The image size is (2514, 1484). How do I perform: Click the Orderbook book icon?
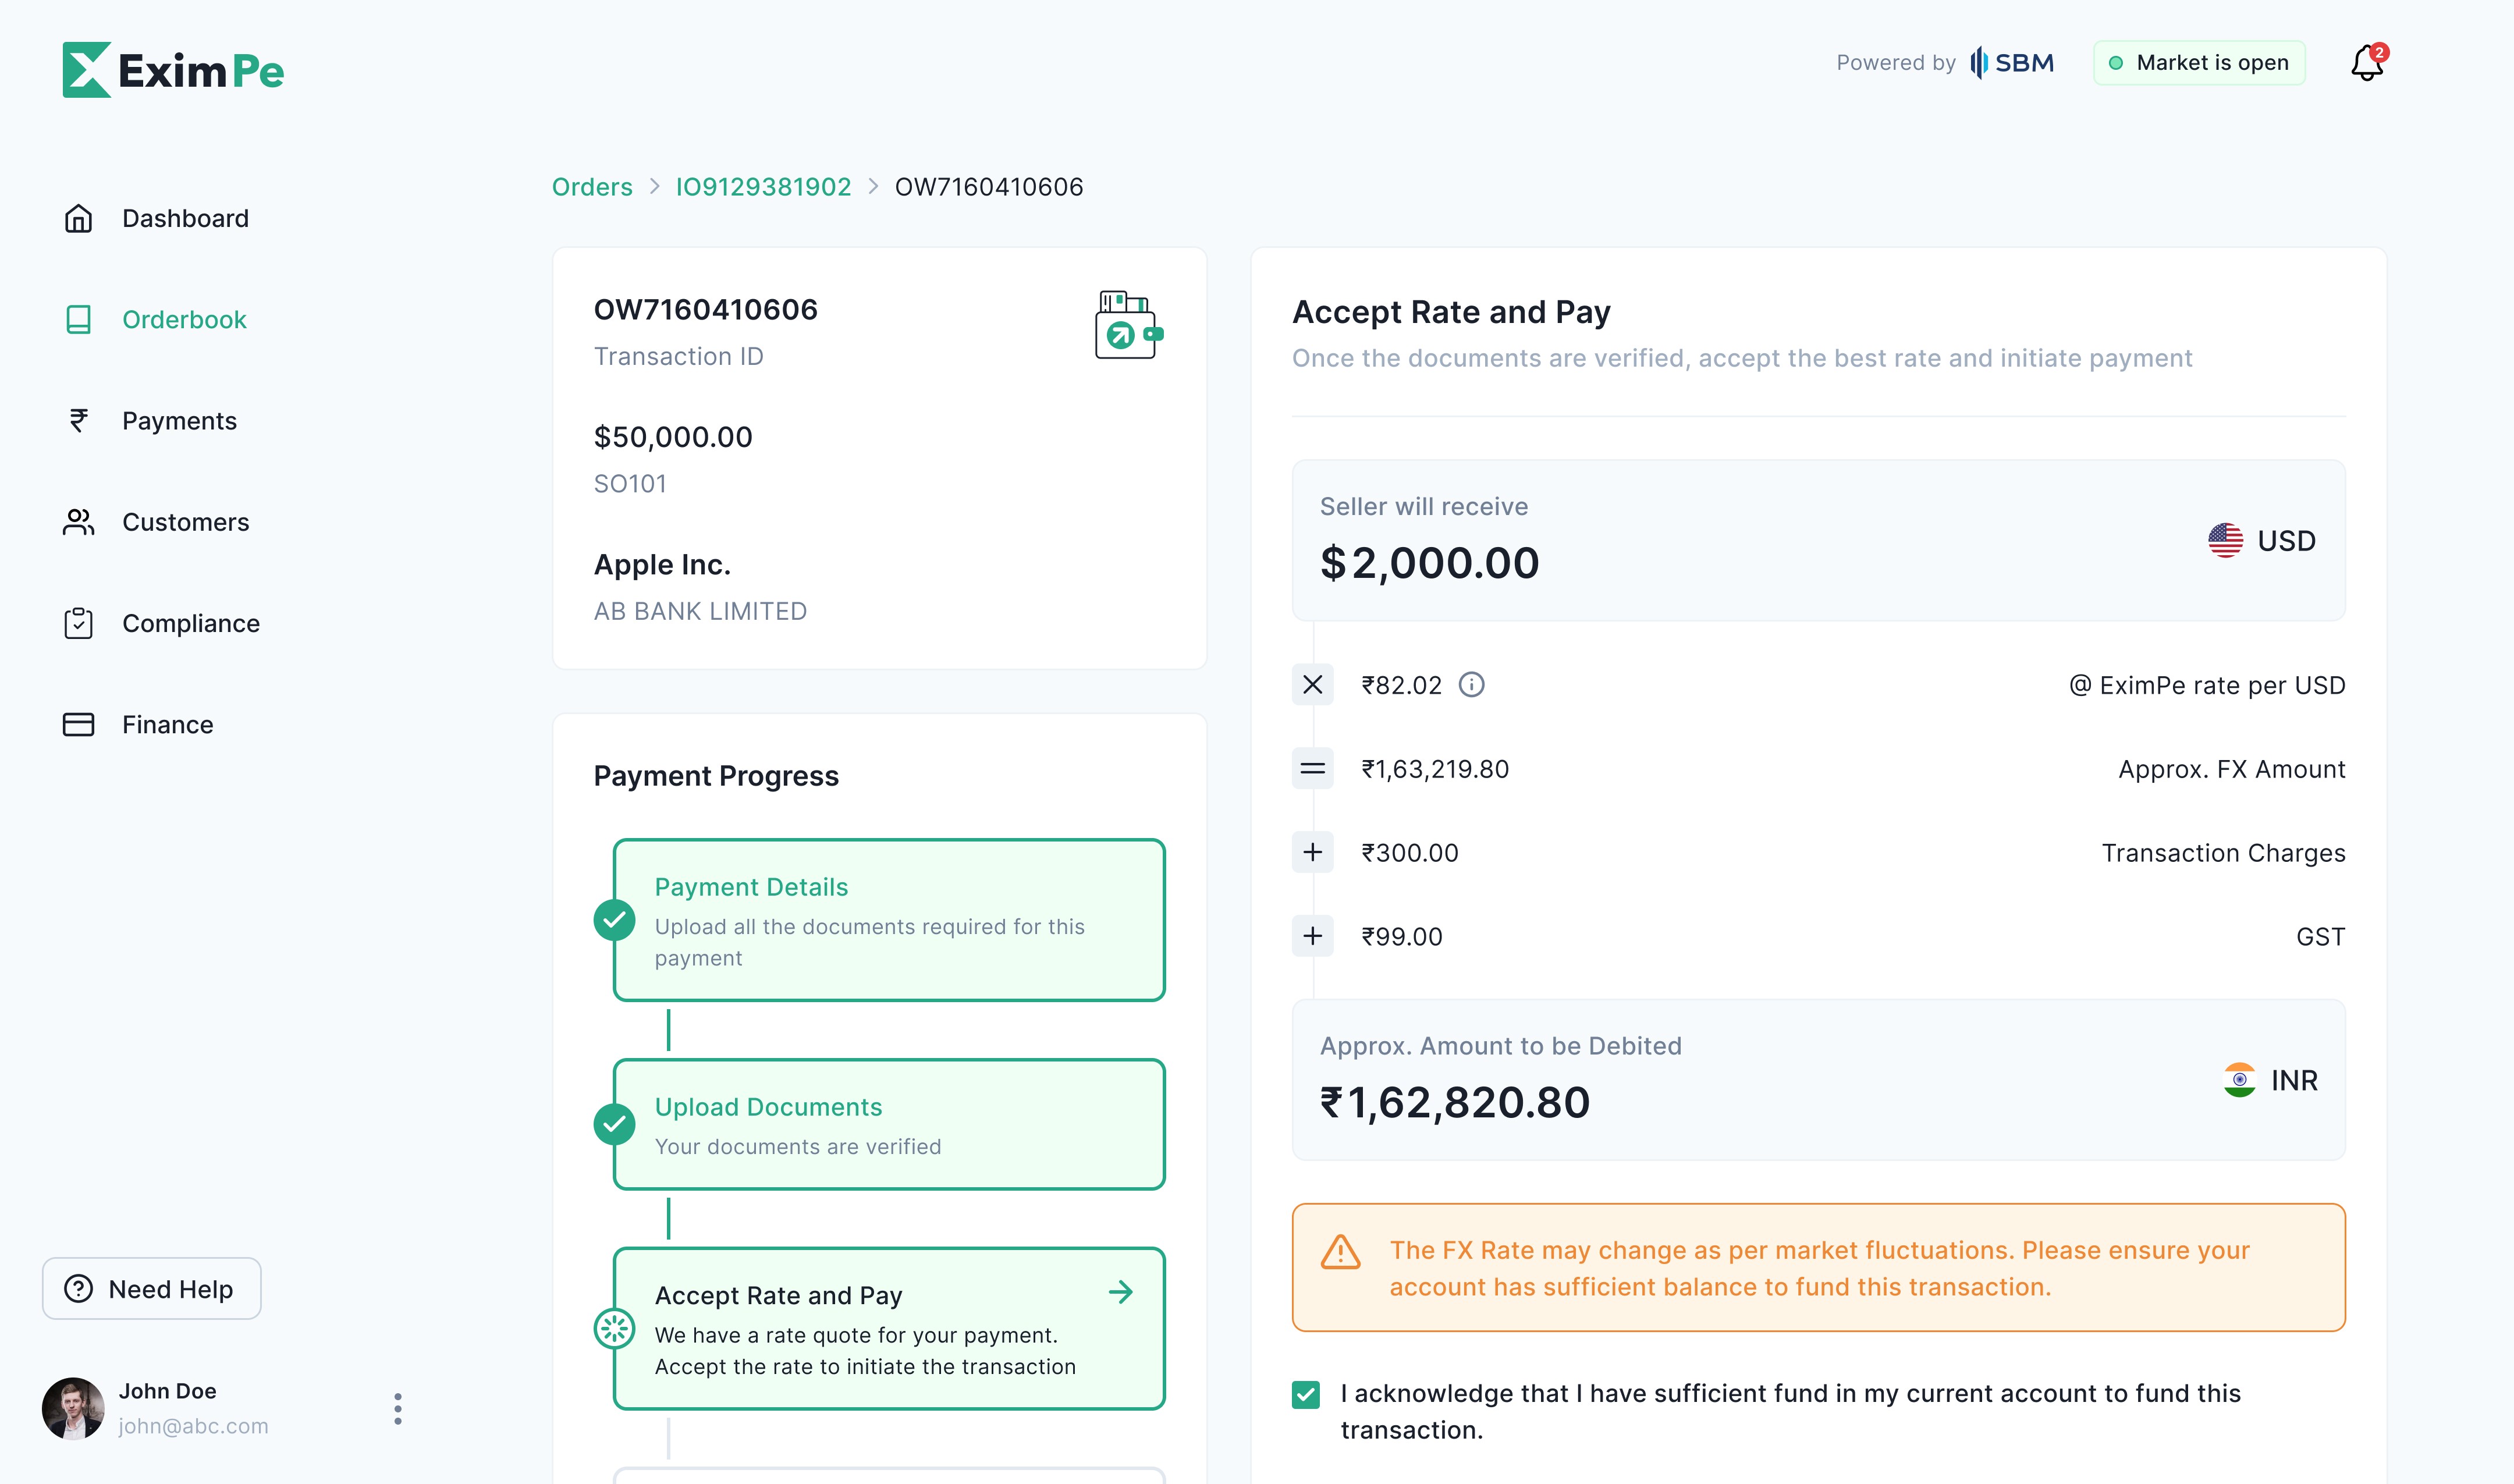tap(78, 319)
